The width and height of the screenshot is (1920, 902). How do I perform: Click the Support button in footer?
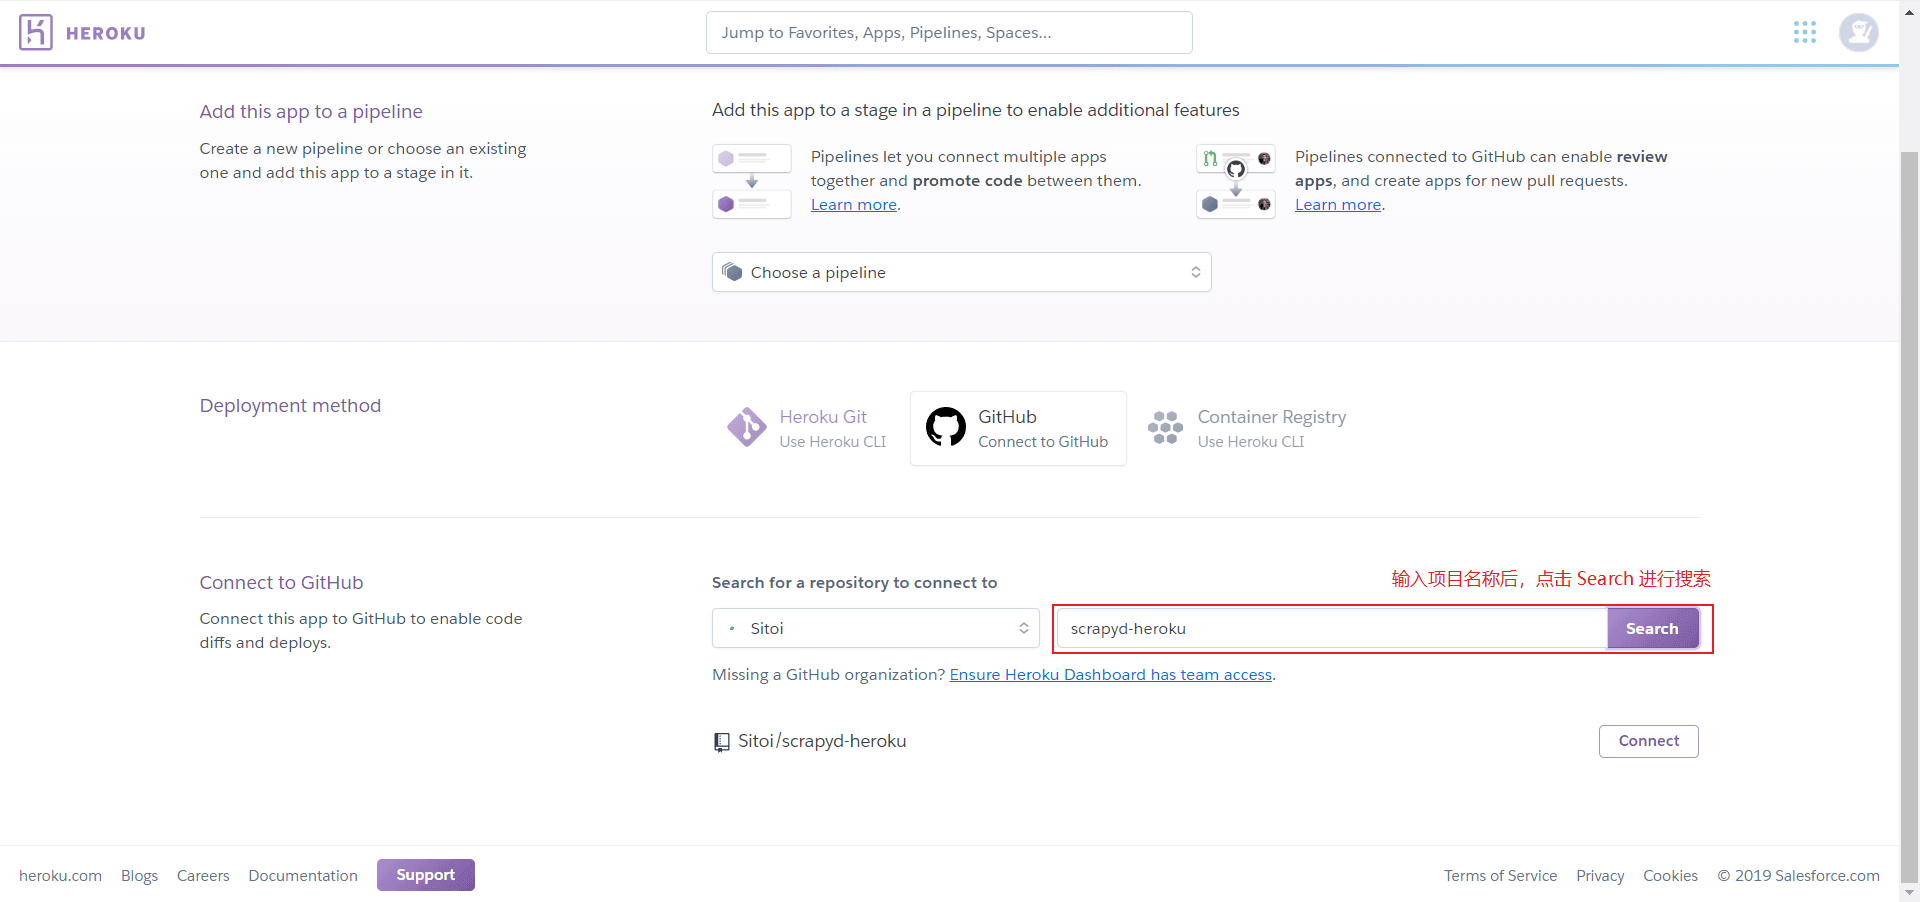point(425,875)
